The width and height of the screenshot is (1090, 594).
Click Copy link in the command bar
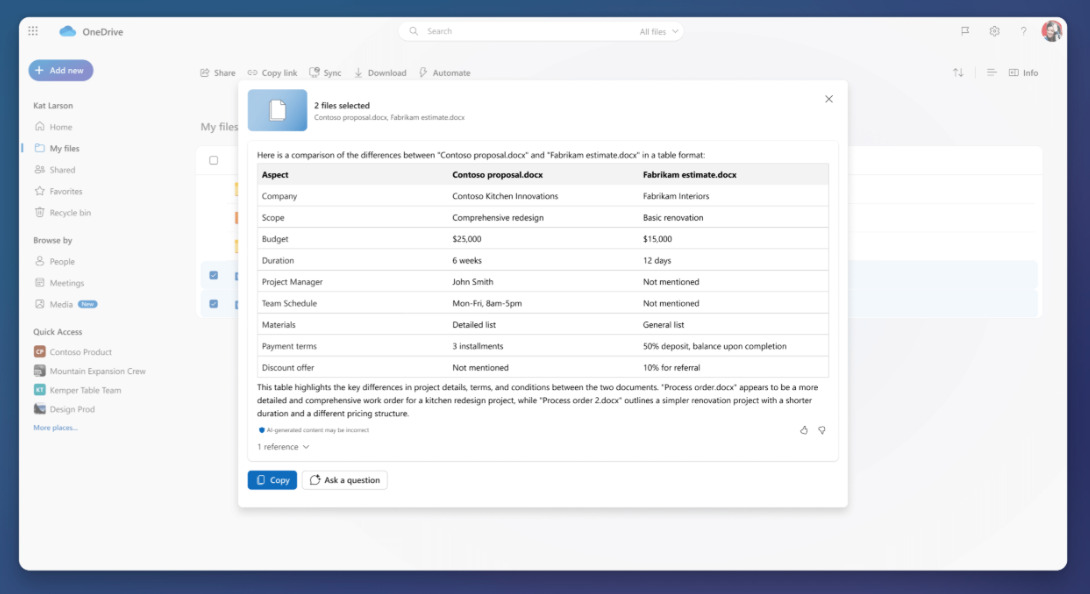272,72
